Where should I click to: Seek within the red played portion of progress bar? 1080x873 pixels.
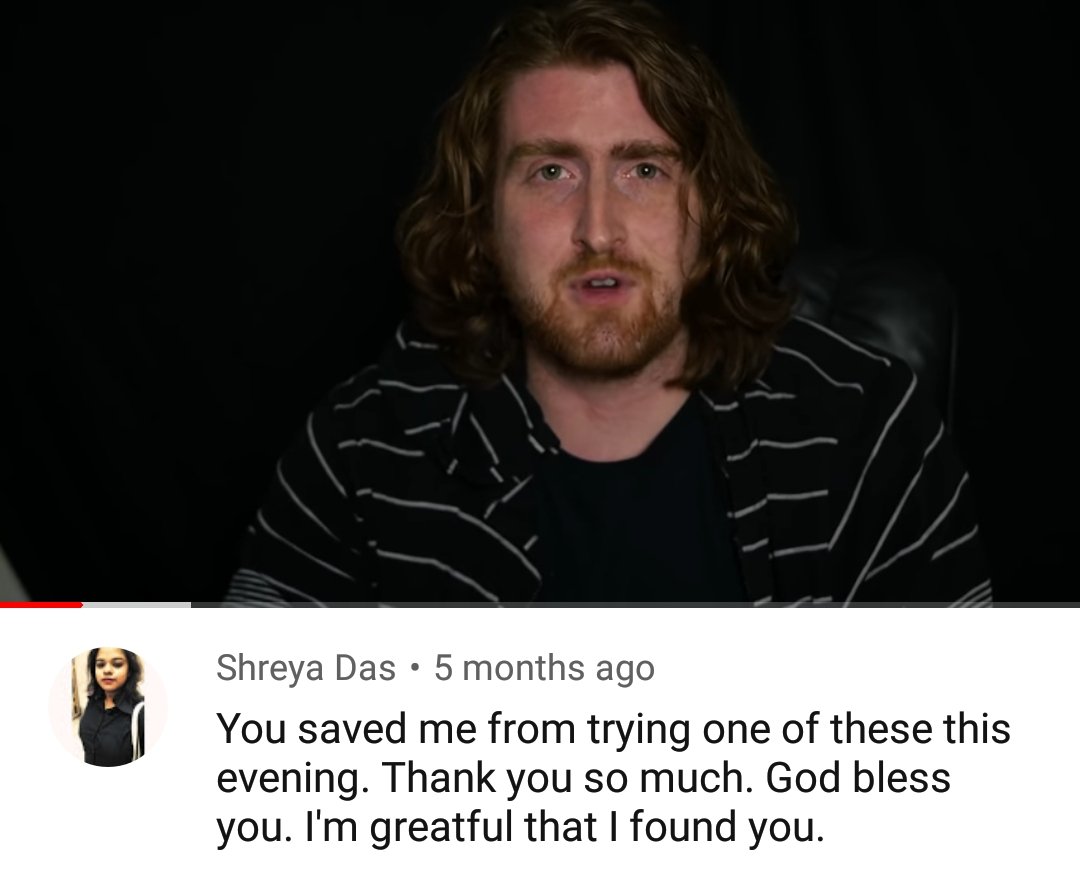[41, 605]
